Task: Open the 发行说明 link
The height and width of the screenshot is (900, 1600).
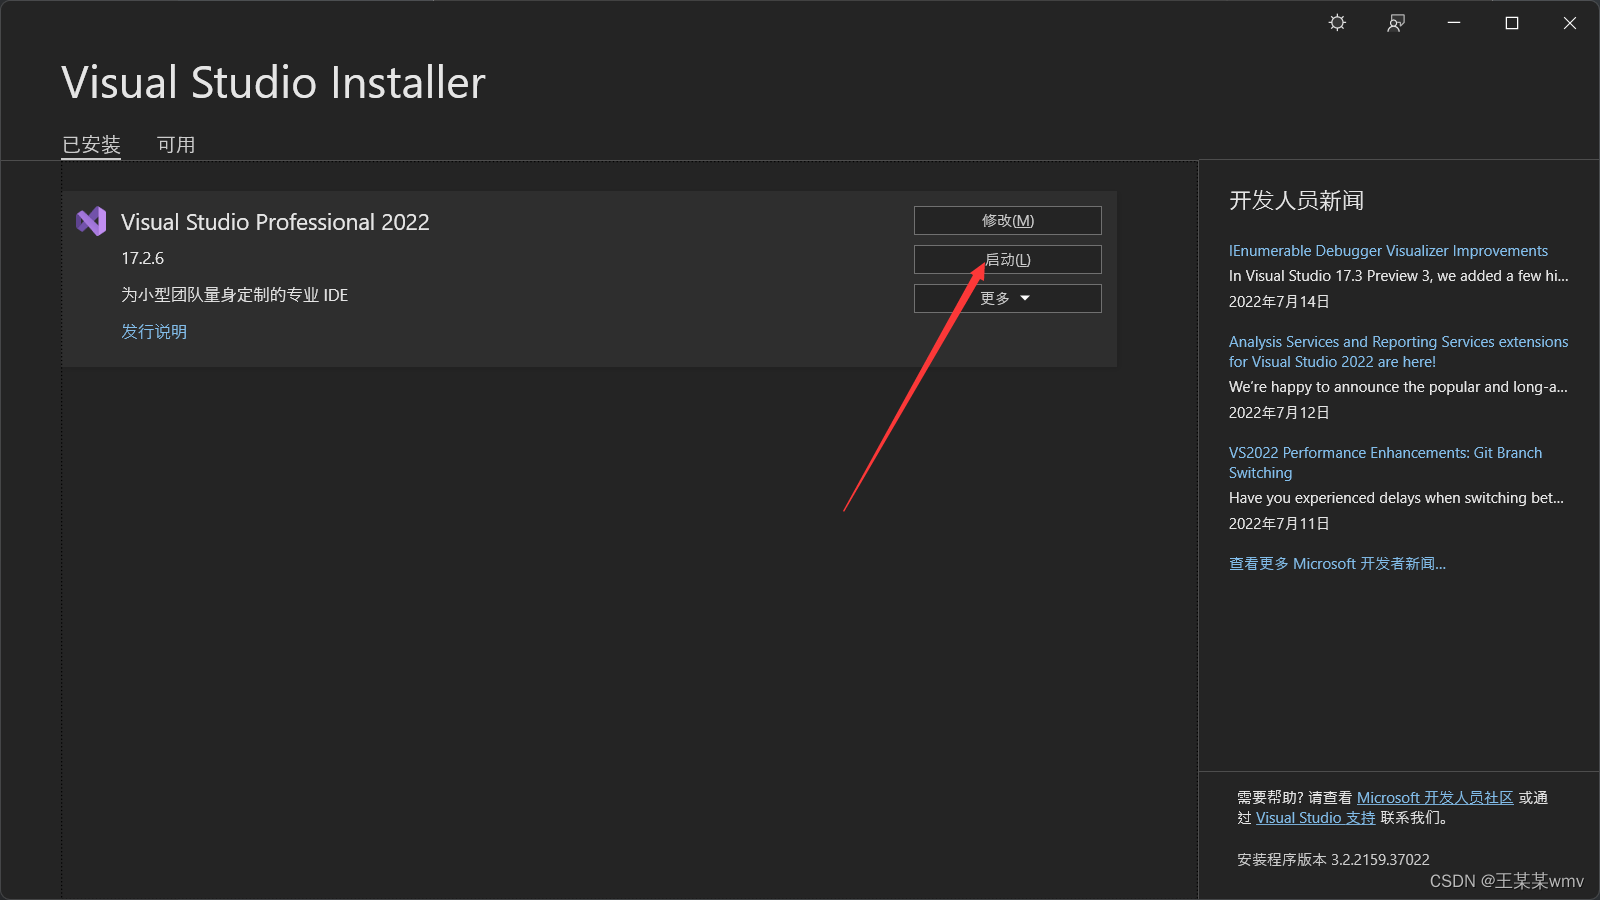Action: [x=154, y=331]
